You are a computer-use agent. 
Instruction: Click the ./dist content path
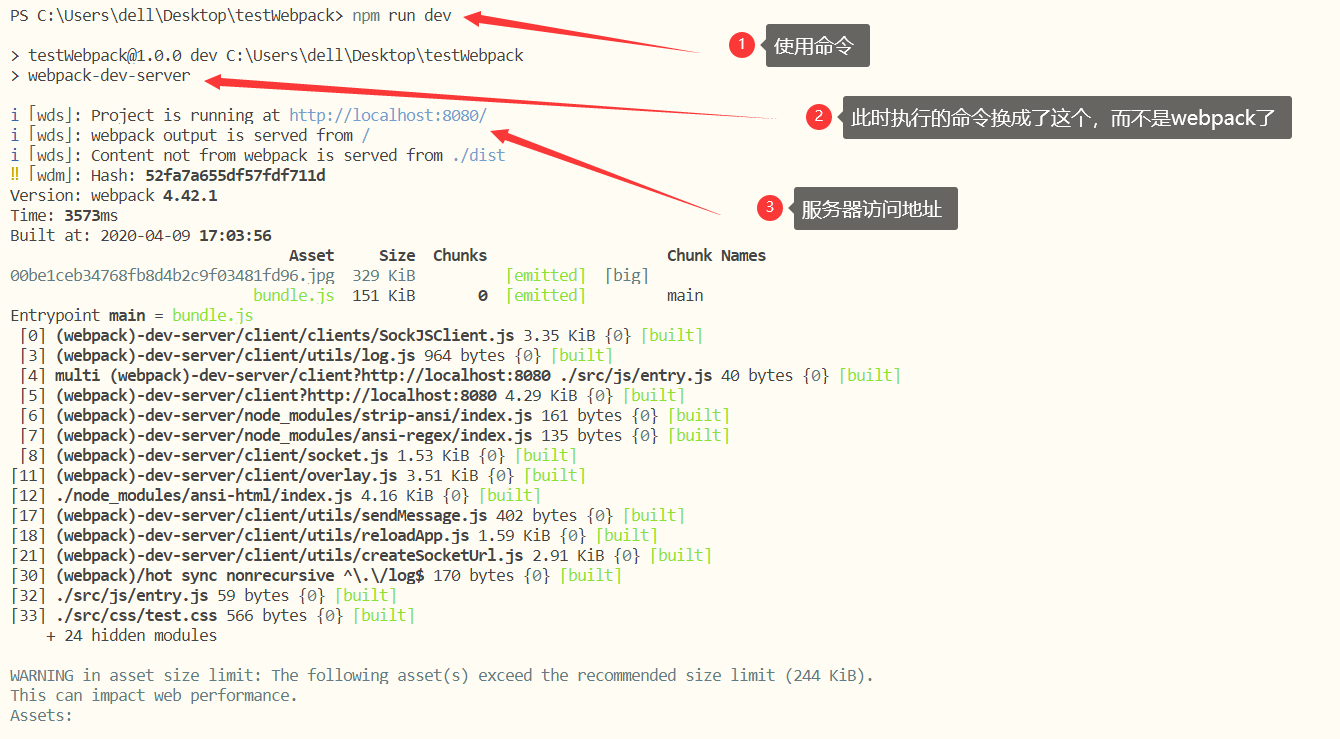pos(478,155)
